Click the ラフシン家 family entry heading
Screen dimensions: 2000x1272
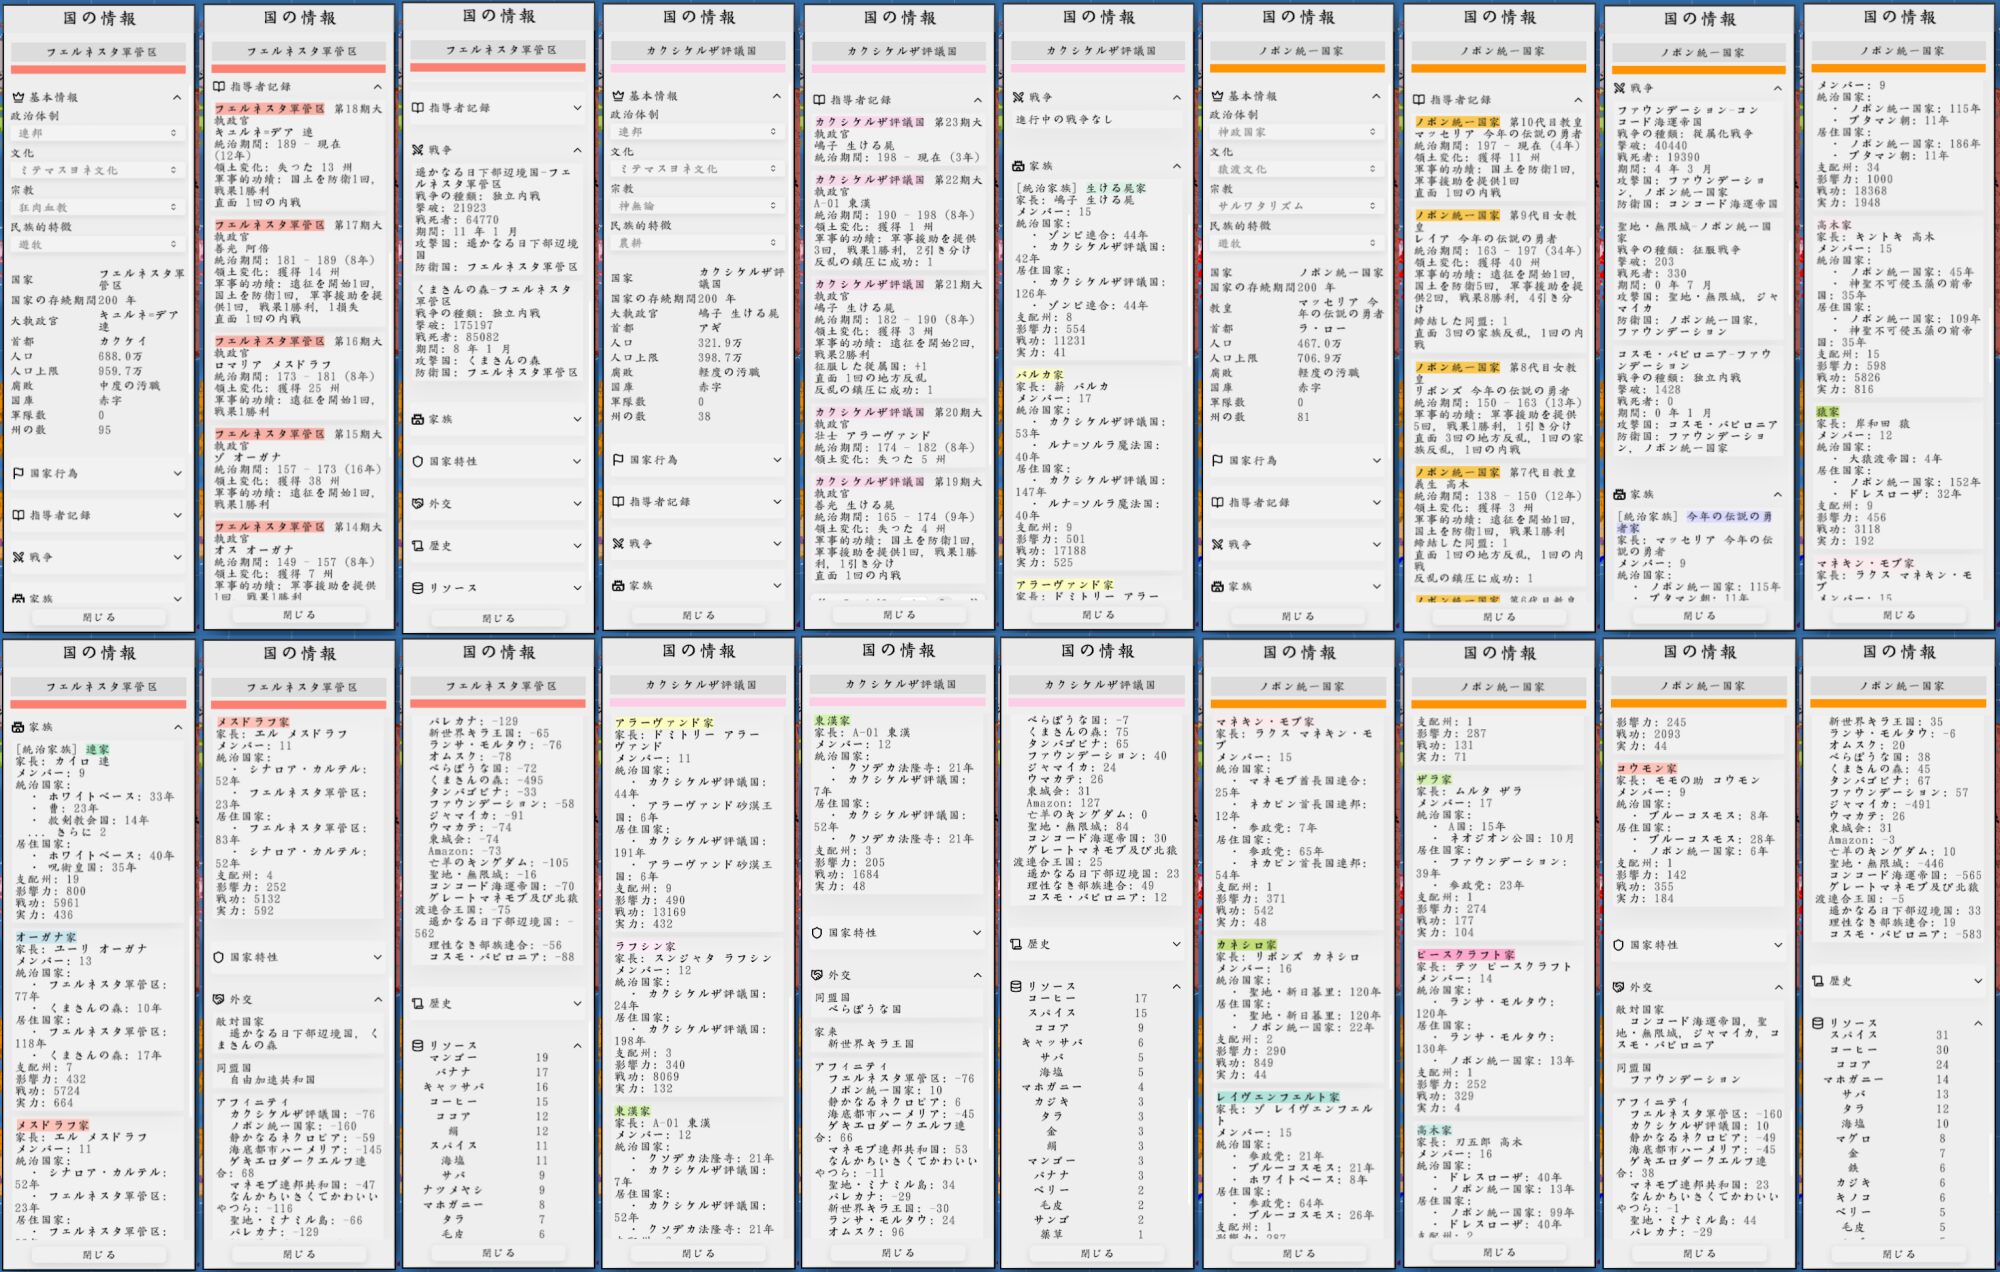click(644, 946)
